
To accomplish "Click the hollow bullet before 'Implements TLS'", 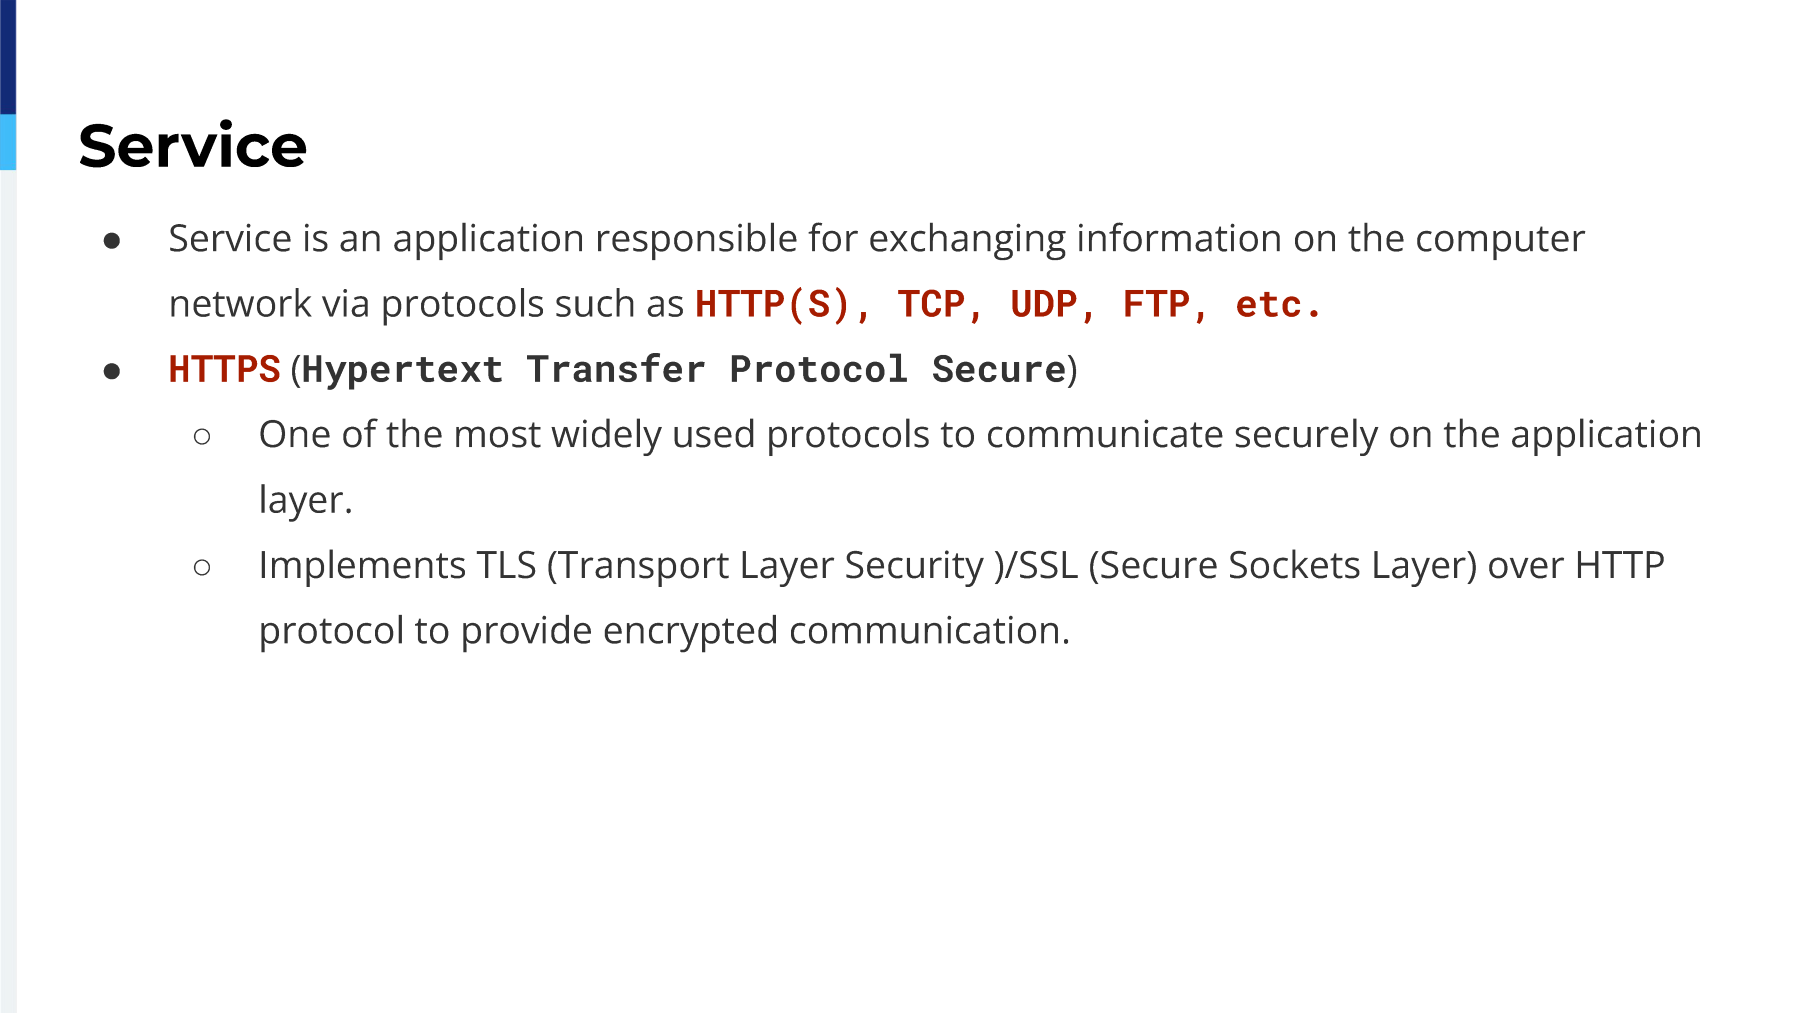I will [x=202, y=568].
